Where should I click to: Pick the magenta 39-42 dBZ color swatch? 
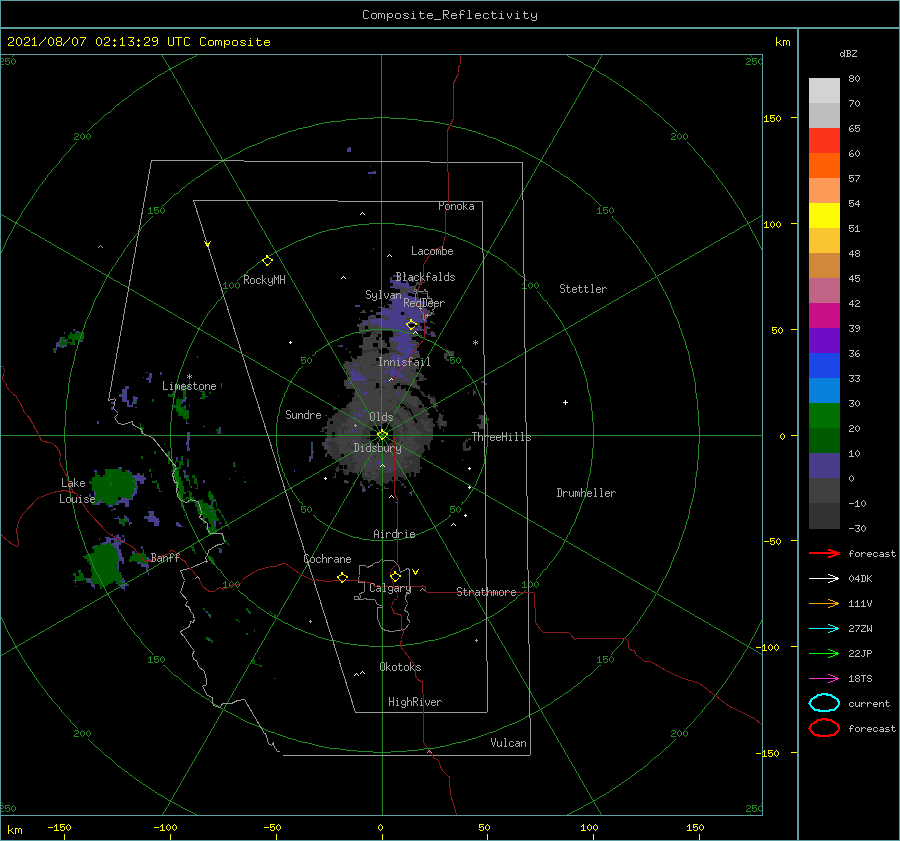click(824, 315)
